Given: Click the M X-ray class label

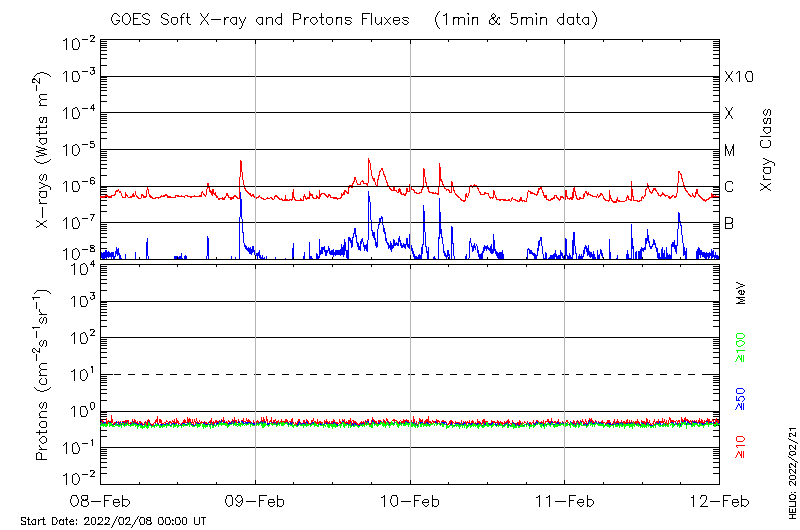Looking at the screenshot, I should [x=730, y=151].
